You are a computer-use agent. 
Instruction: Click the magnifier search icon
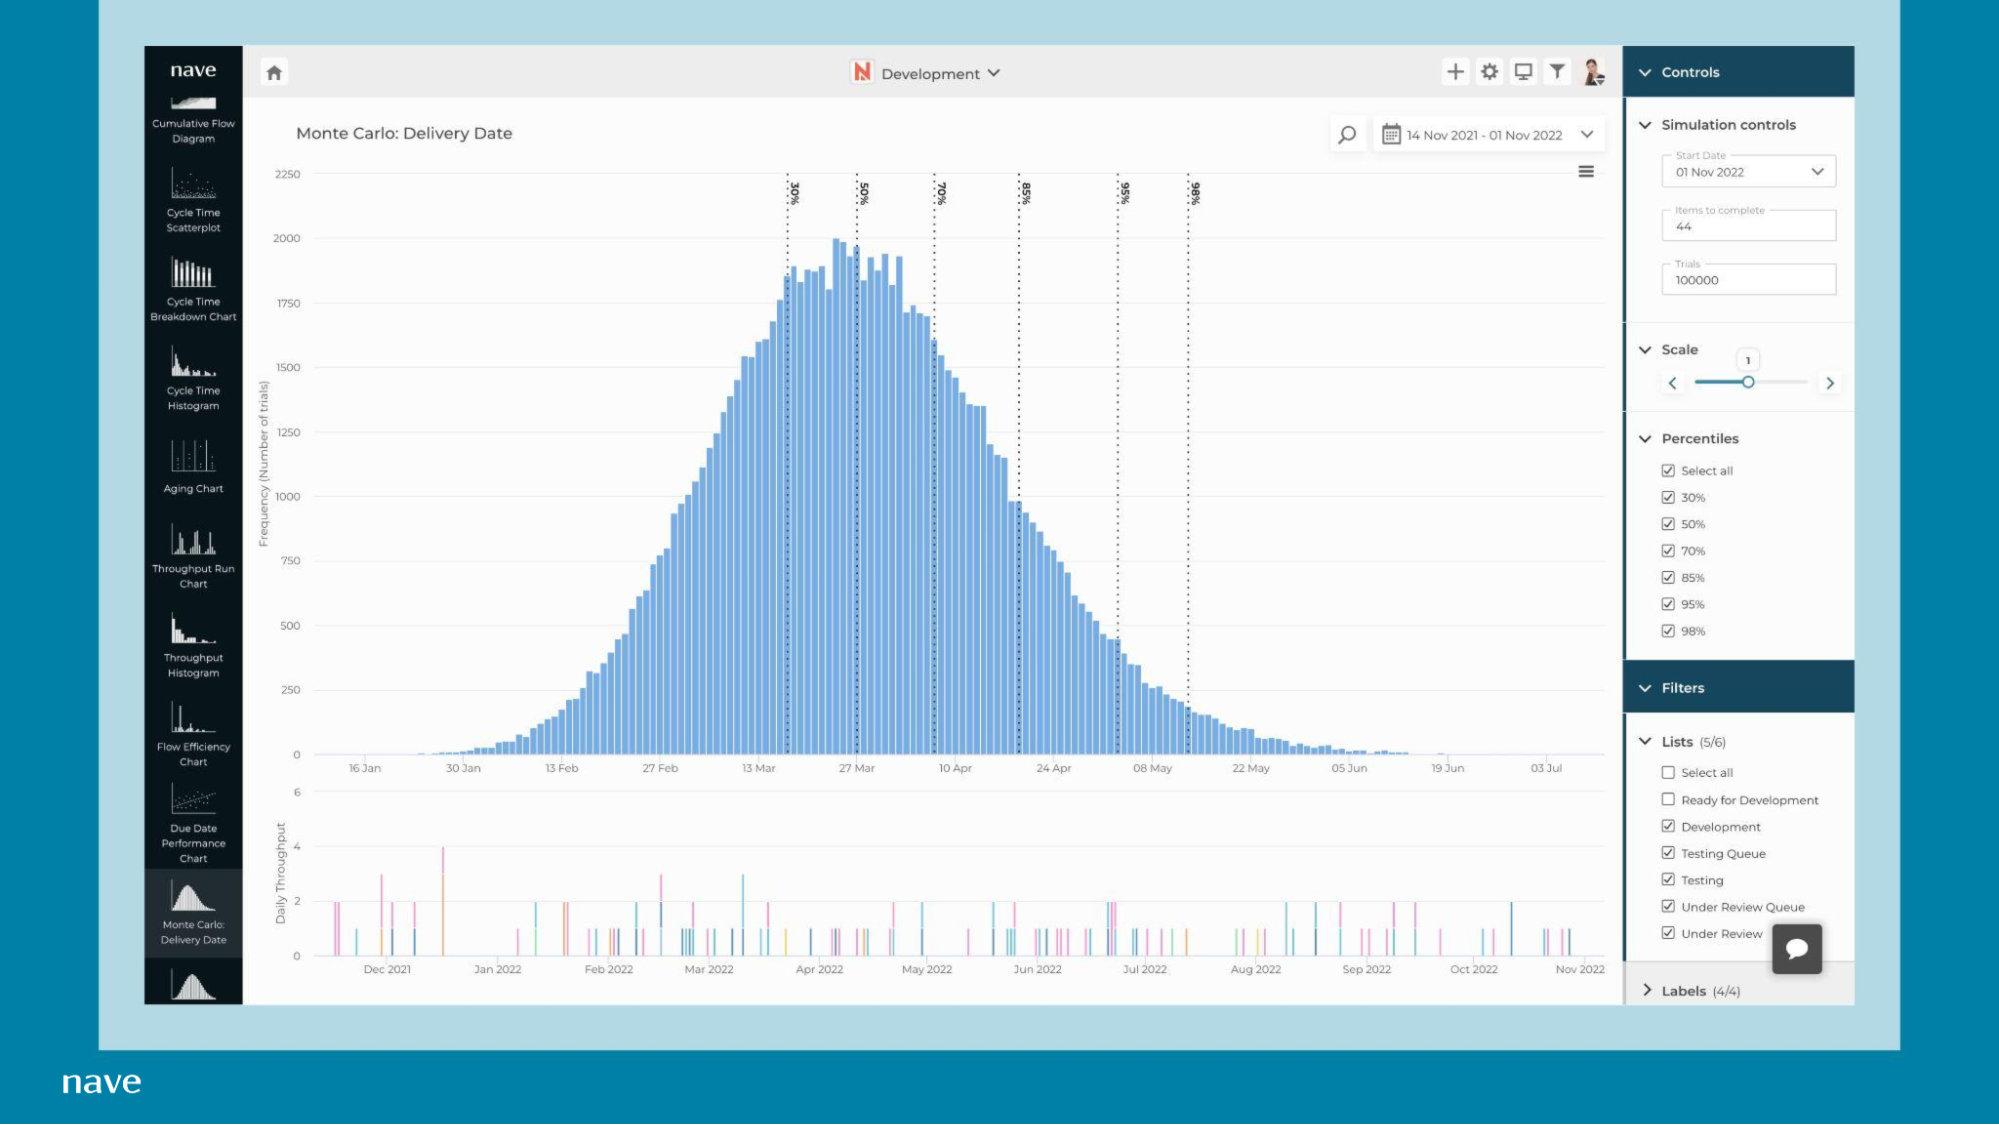[1347, 134]
